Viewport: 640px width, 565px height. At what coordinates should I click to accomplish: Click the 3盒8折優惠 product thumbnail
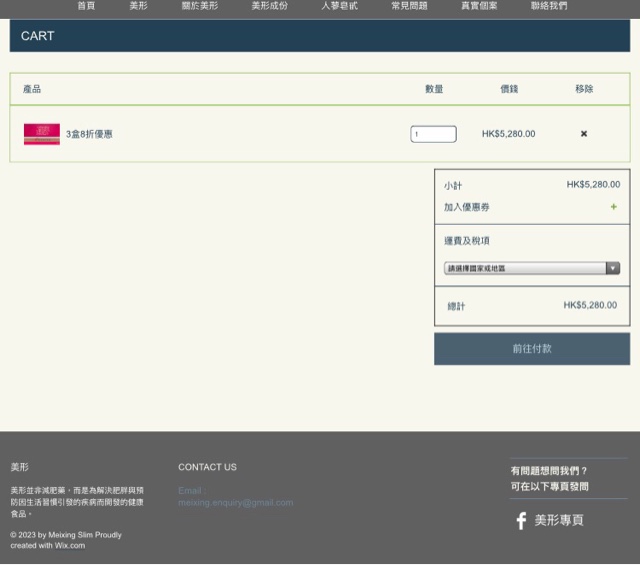coord(42,134)
